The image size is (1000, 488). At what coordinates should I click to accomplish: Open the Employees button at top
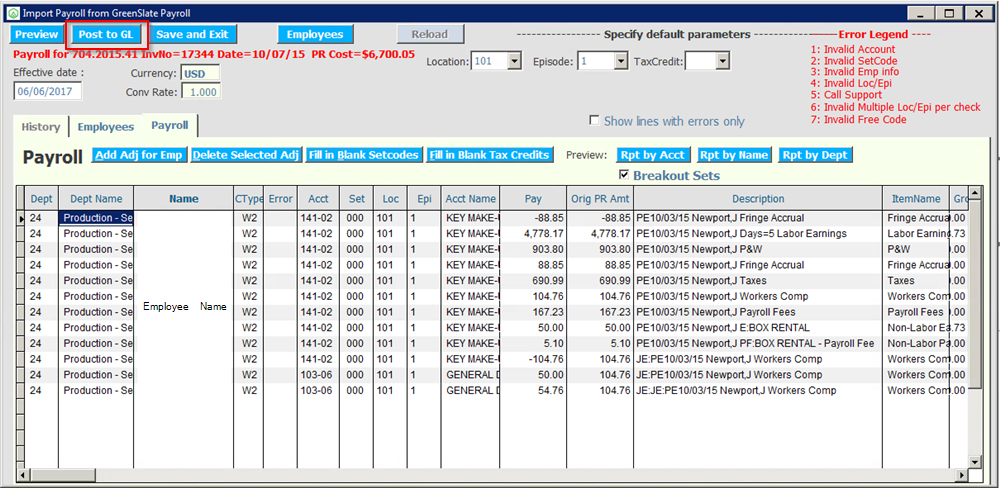[x=315, y=34]
